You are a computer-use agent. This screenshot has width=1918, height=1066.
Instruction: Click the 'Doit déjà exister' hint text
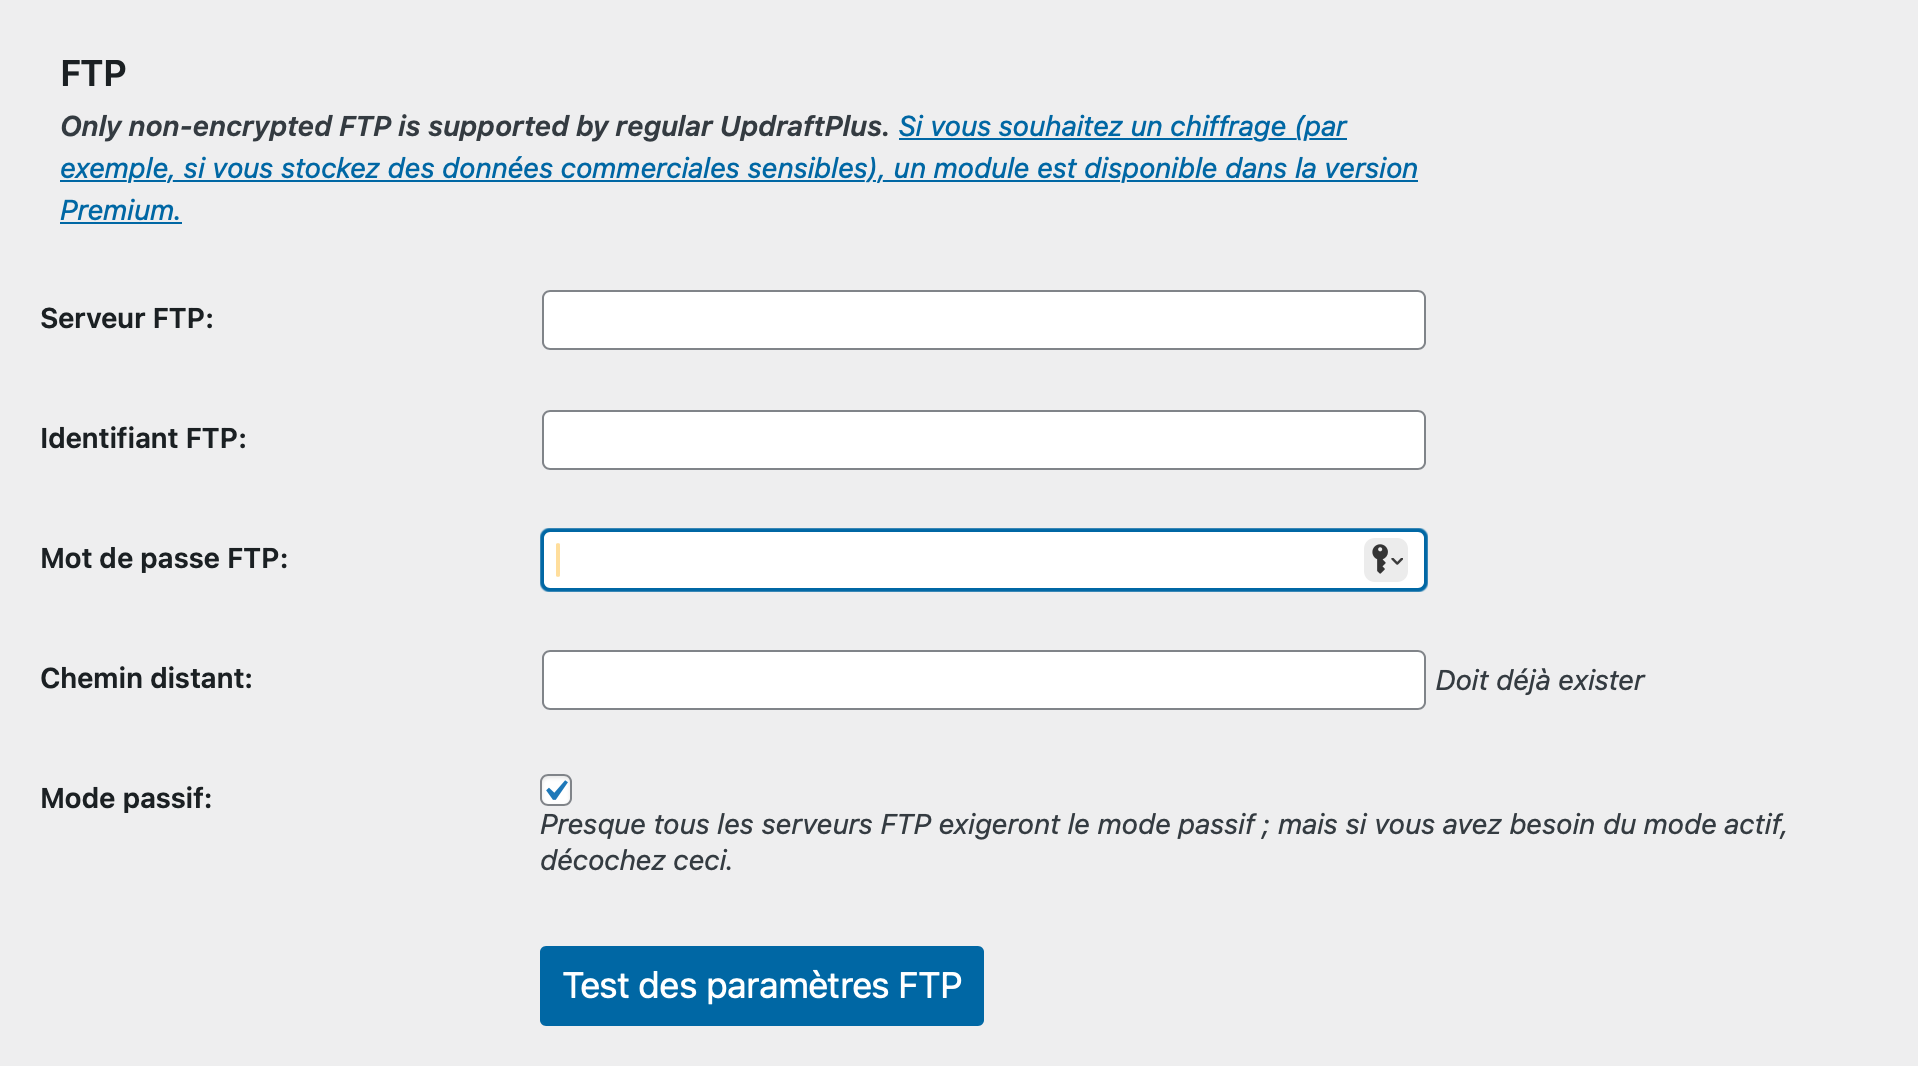pyautogui.click(x=1539, y=681)
